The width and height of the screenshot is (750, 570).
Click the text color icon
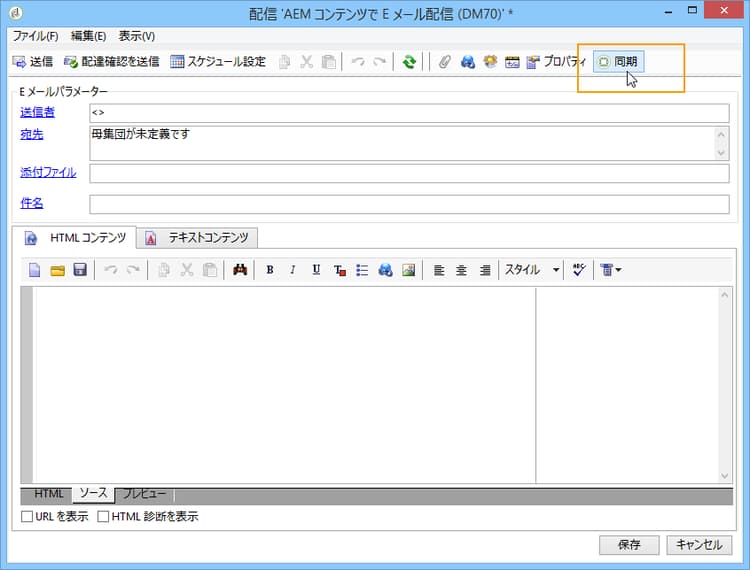click(340, 270)
